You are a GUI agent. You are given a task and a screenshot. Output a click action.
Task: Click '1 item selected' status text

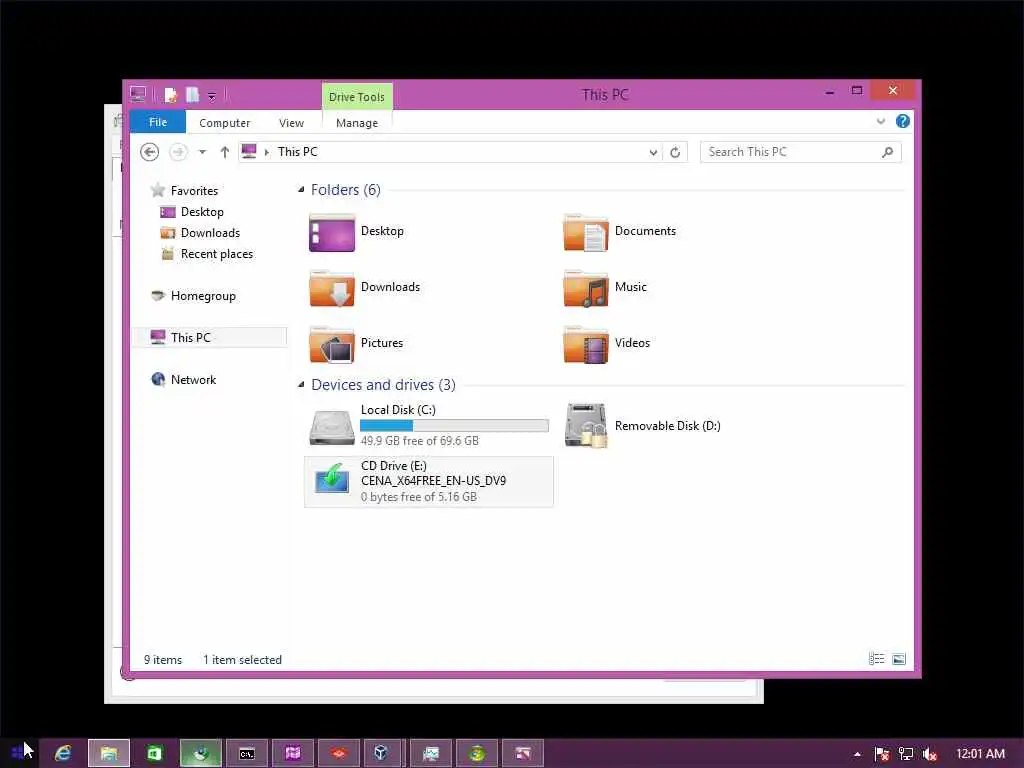(x=242, y=660)
